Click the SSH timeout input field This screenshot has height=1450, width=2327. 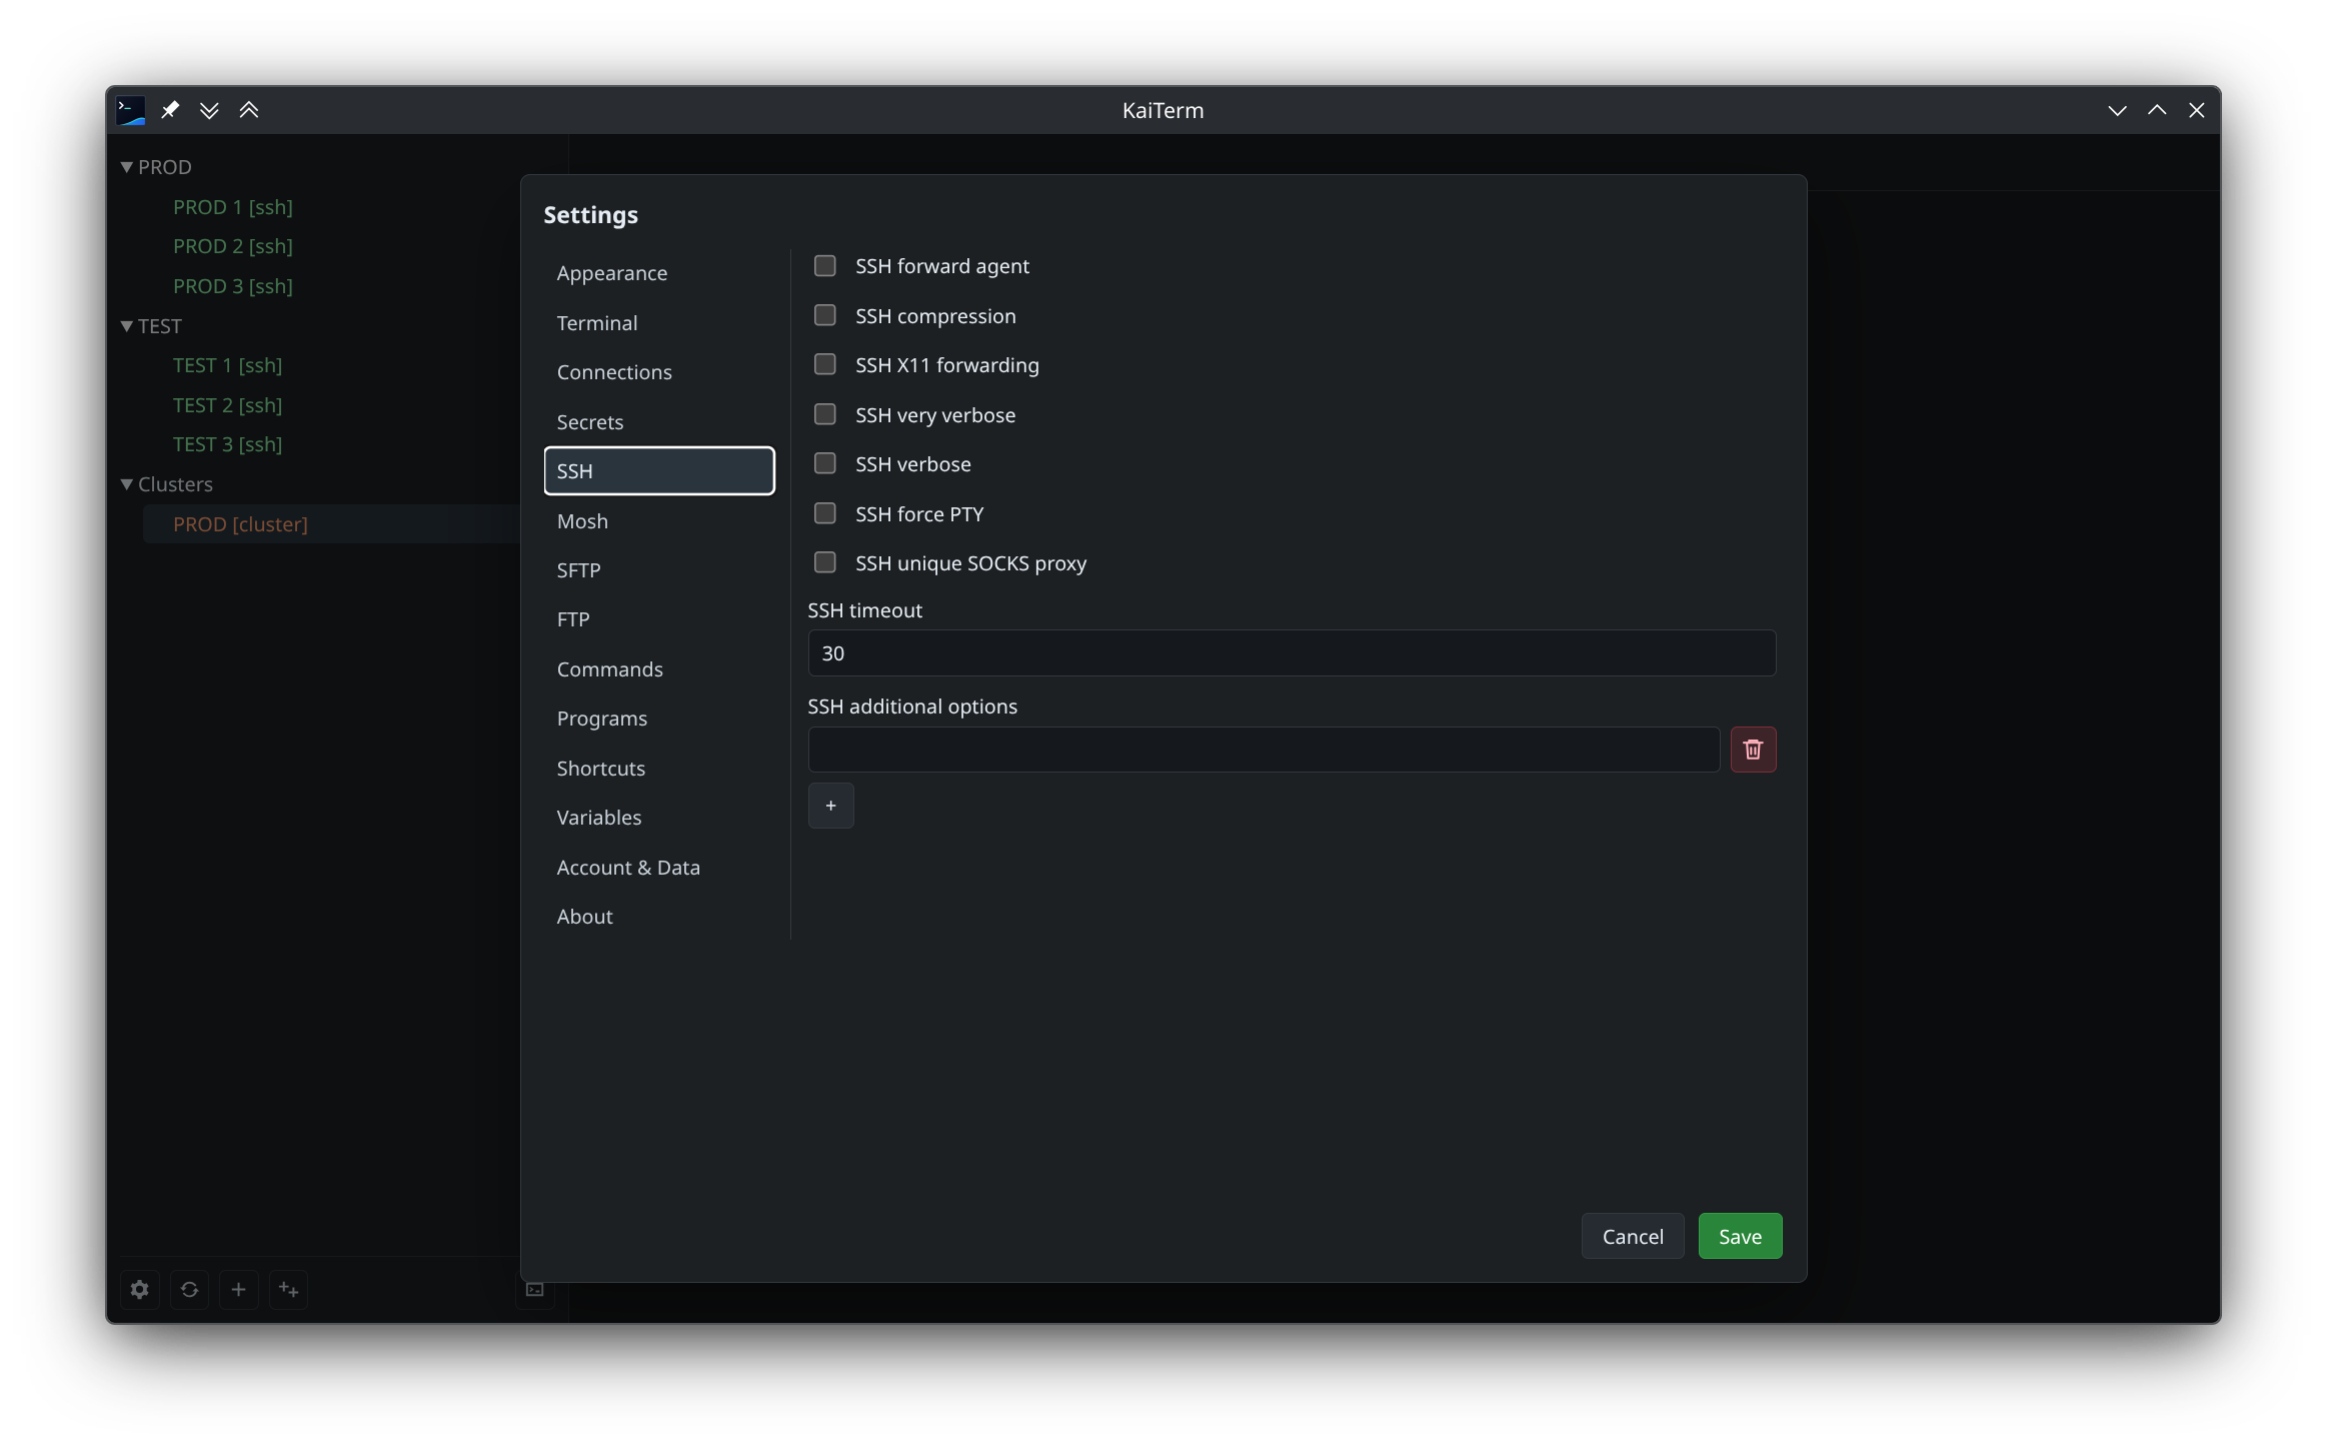click(x=1291, y=653)
